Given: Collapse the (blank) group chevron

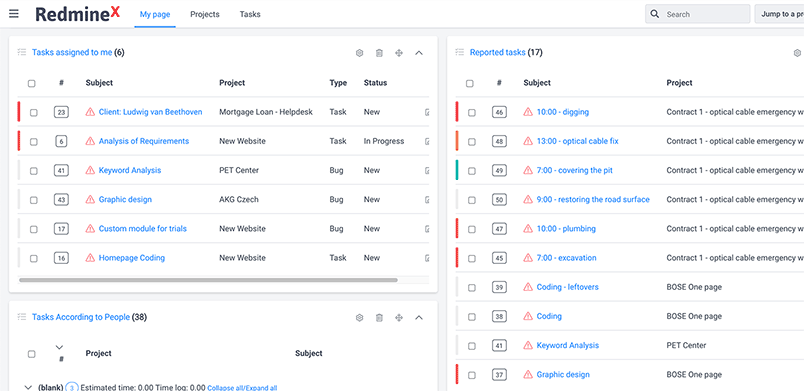Looking at the screenshot, I should point(28,387).
